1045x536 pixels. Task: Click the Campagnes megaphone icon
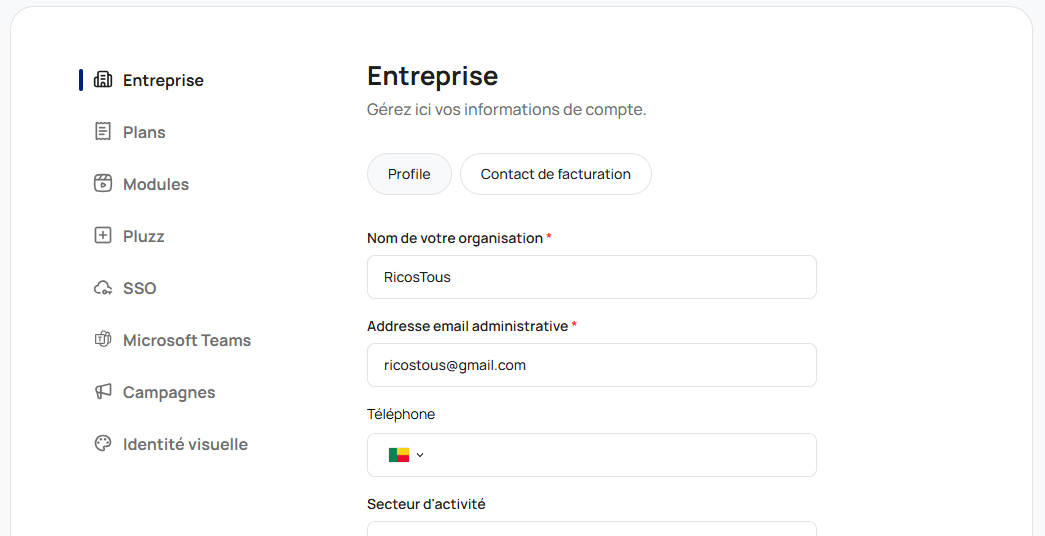pos(103,392)
